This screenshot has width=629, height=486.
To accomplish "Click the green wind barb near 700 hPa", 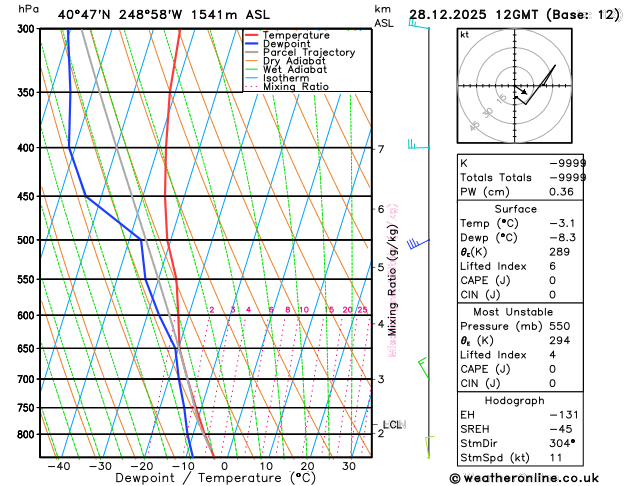I will pos(424,369).
